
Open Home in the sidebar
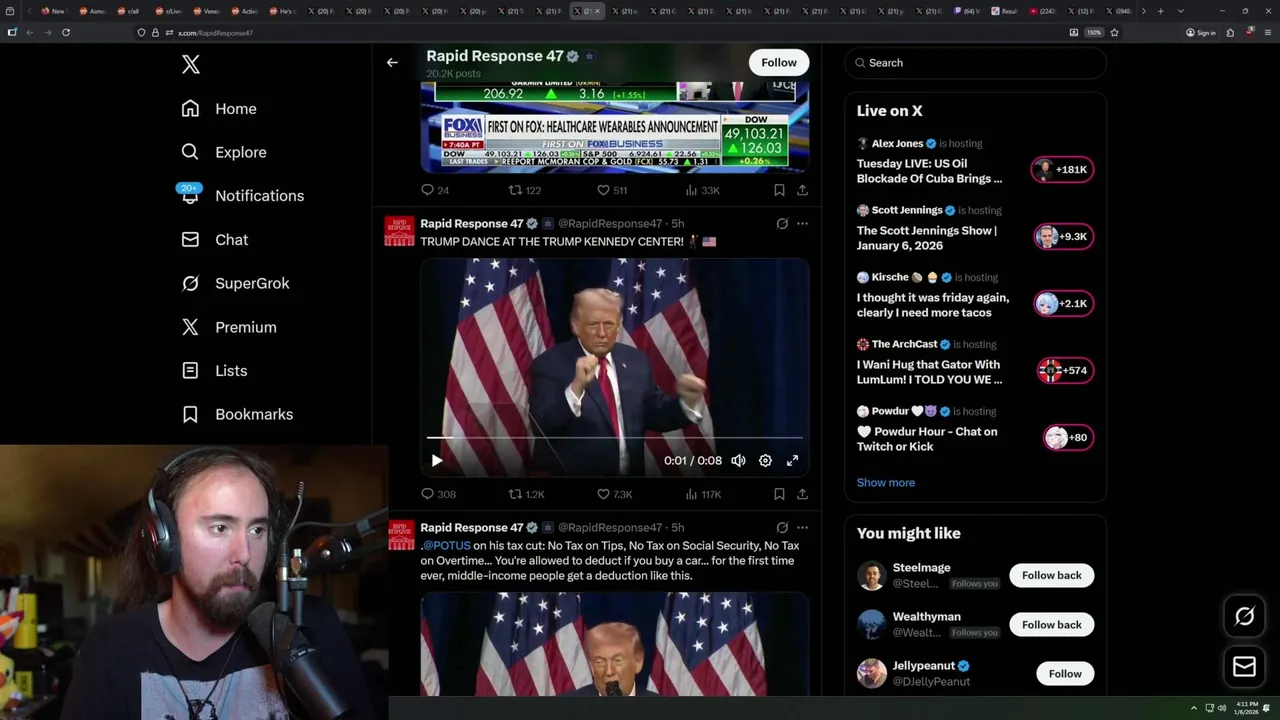pyautogui.click(x=219, y=109)
